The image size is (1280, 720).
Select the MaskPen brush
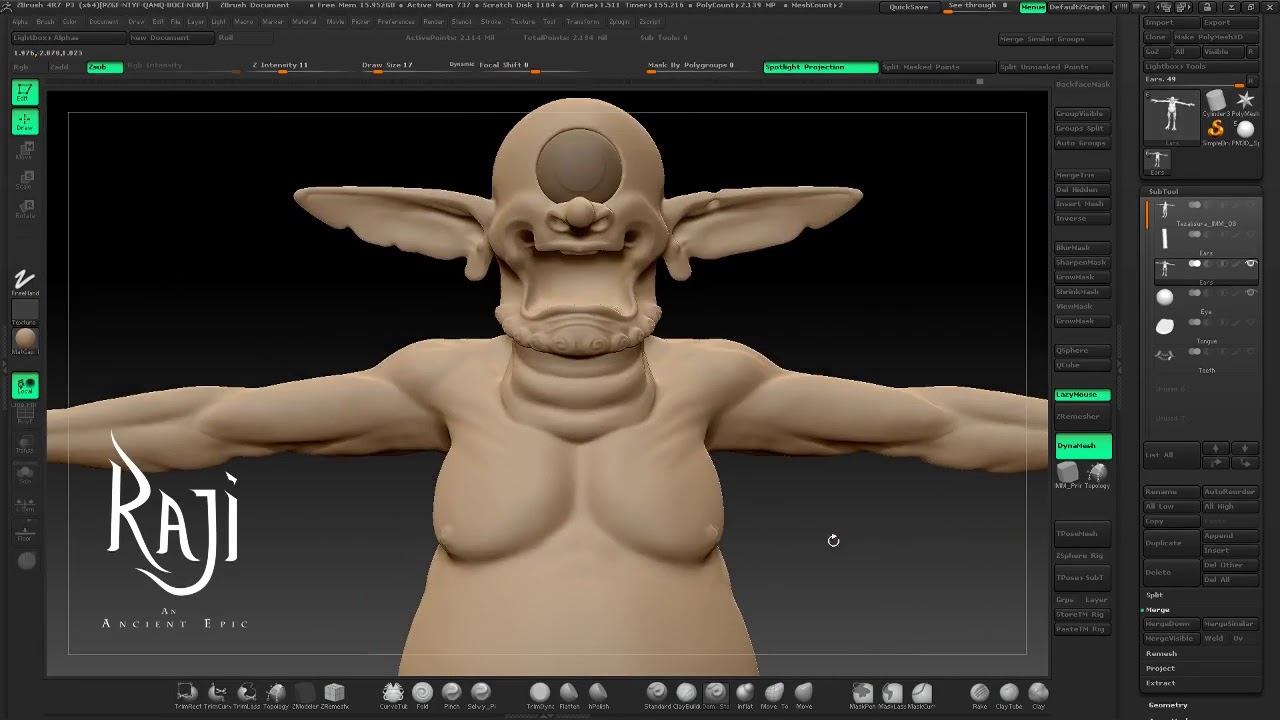click(862, 693)
